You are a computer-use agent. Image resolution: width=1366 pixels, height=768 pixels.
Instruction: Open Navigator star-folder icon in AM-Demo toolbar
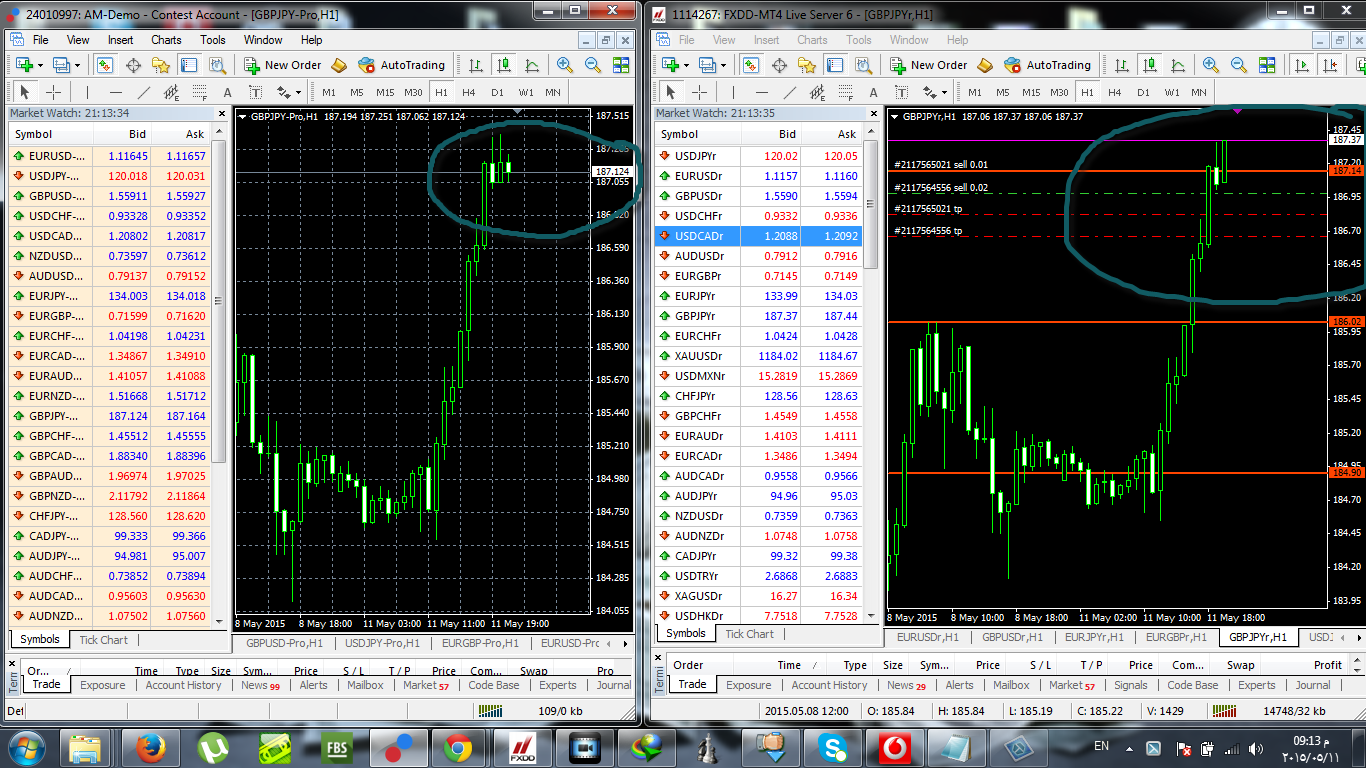click(161, 65)
